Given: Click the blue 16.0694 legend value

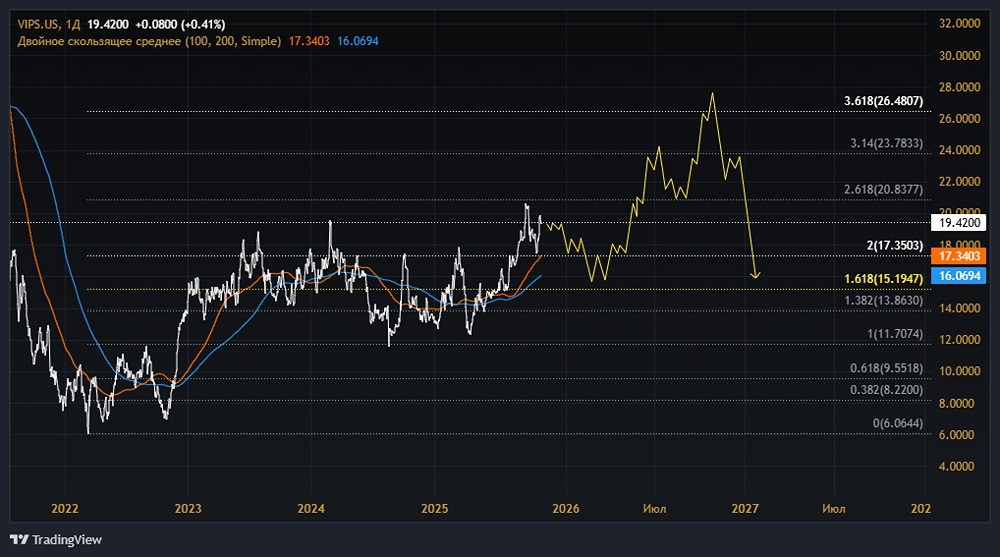Looking at the screenshot, I should pos(359,40).
